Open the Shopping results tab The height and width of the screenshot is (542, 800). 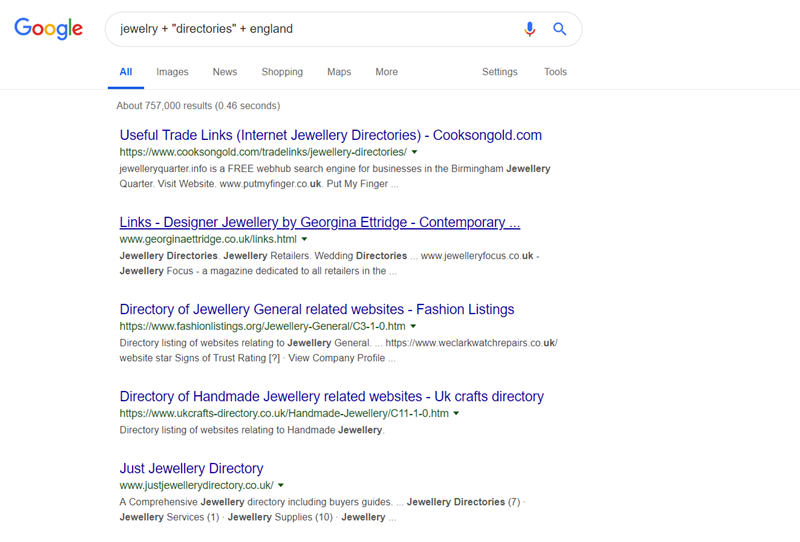pyautogui.click(x=282, y=72)
